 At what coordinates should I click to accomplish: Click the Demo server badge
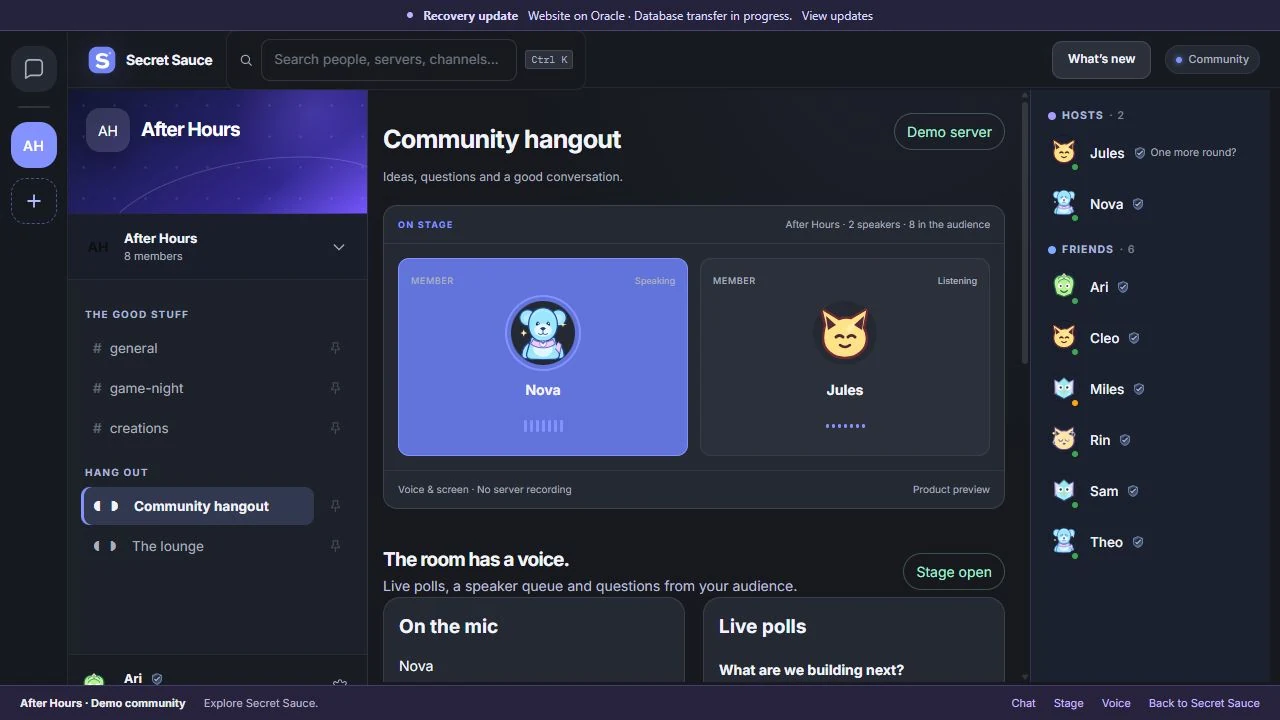coord(949,132)
